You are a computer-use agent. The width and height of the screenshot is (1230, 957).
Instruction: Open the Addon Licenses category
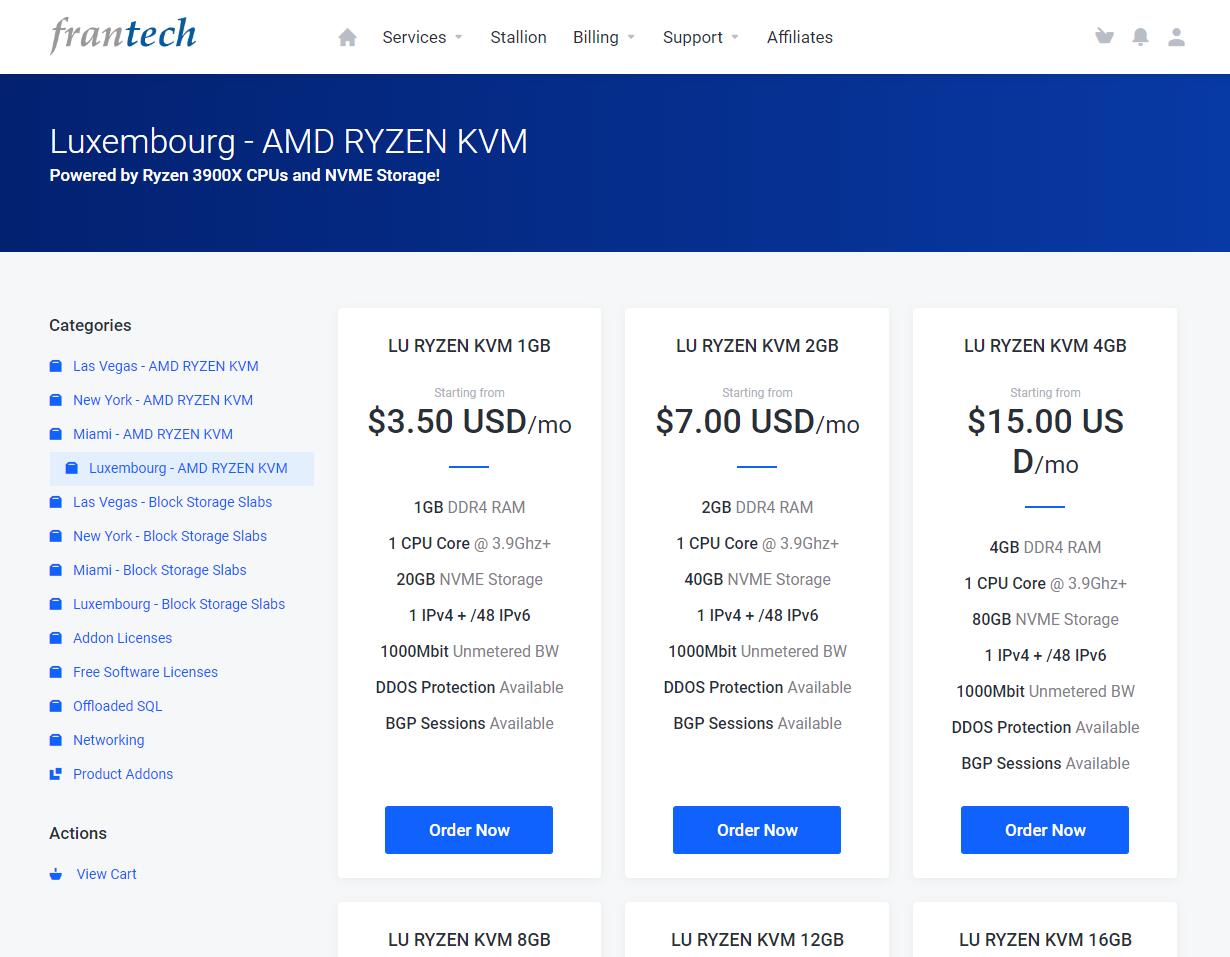coord(122,638)
